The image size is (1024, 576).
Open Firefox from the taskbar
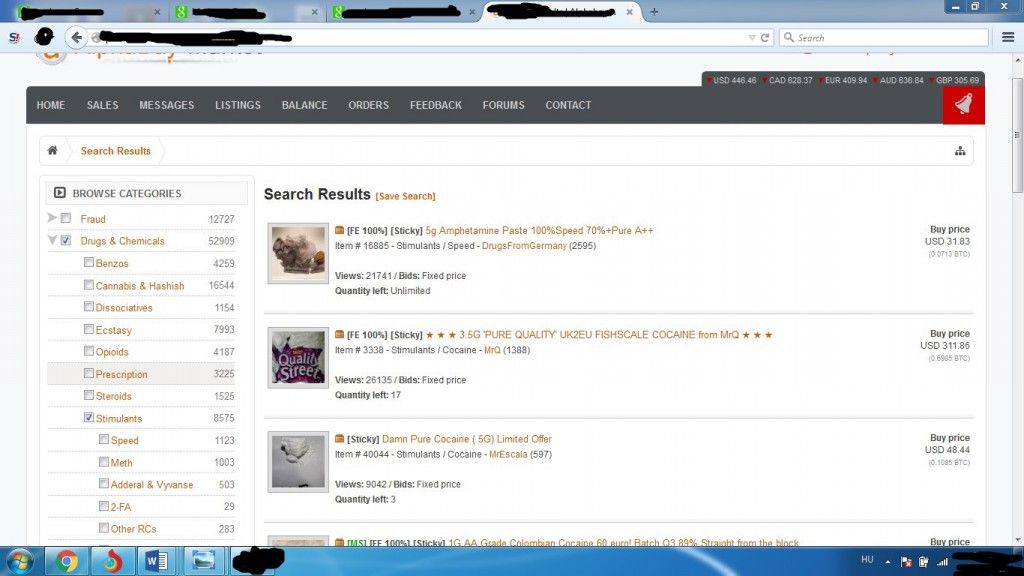pyautogui.click(x=112, y=561)
